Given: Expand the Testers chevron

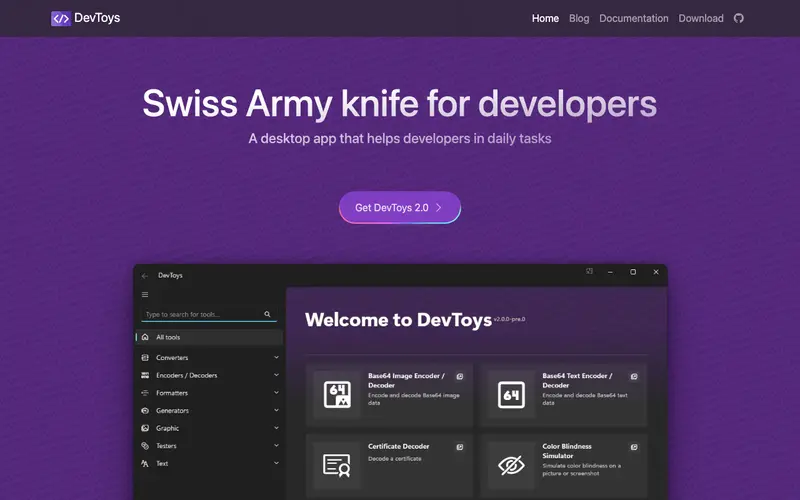Looking at the screenshot, I should click(276, 445).
